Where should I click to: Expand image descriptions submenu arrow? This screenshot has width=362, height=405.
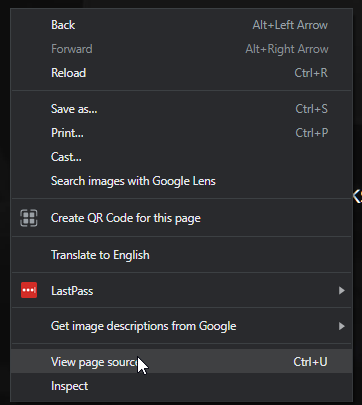pos(341,326)
